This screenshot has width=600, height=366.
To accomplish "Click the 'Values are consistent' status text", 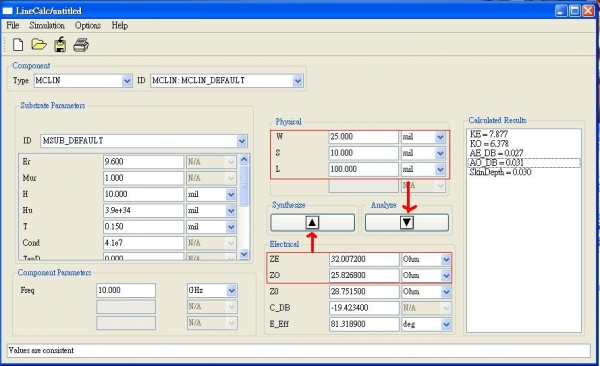I will [x=41, y=350].
